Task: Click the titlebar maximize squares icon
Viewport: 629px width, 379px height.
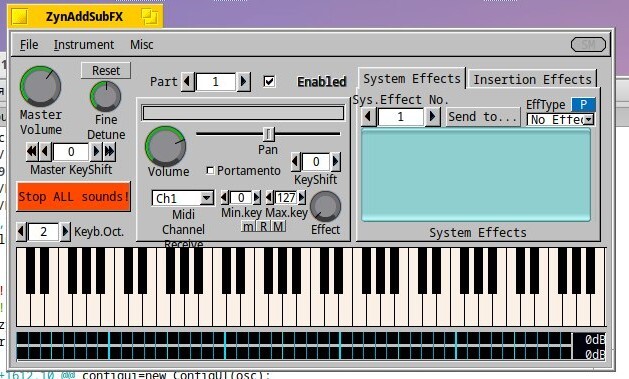Action: (x=149, y=16)
